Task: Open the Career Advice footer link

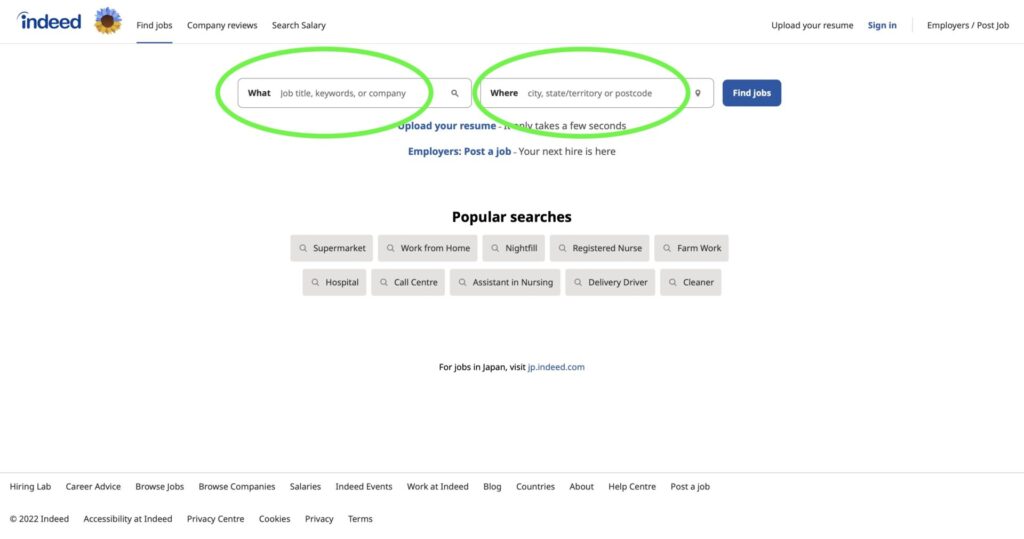Action: click(93, 487)
